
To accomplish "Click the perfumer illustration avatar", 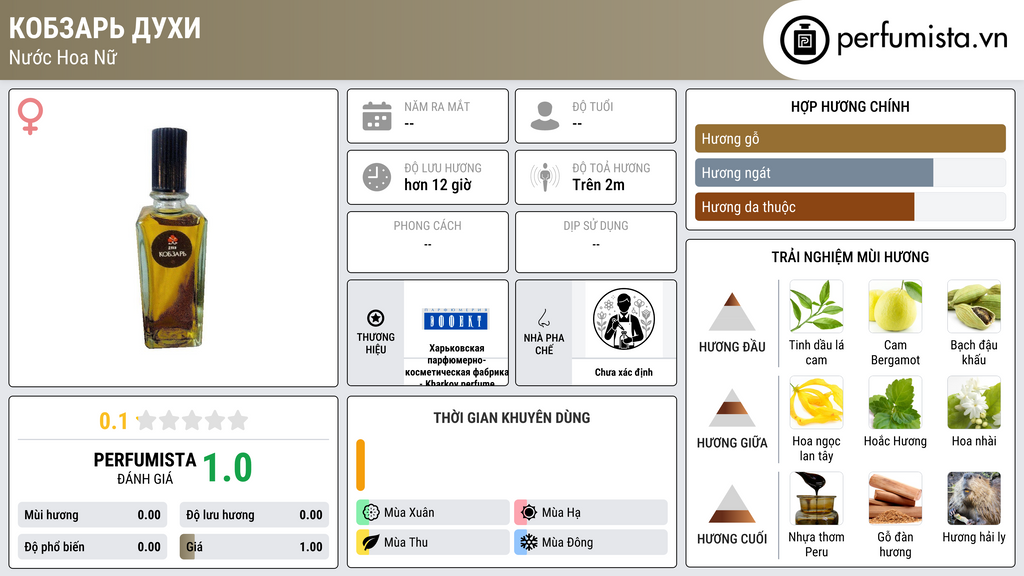I will 624,319.
